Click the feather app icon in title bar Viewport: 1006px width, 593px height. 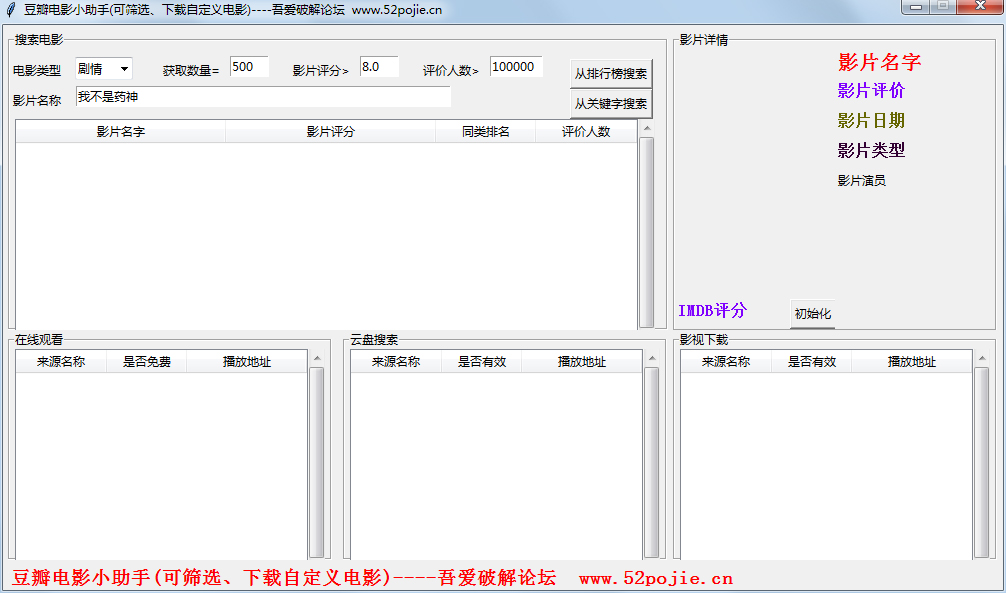coord(11,10)
